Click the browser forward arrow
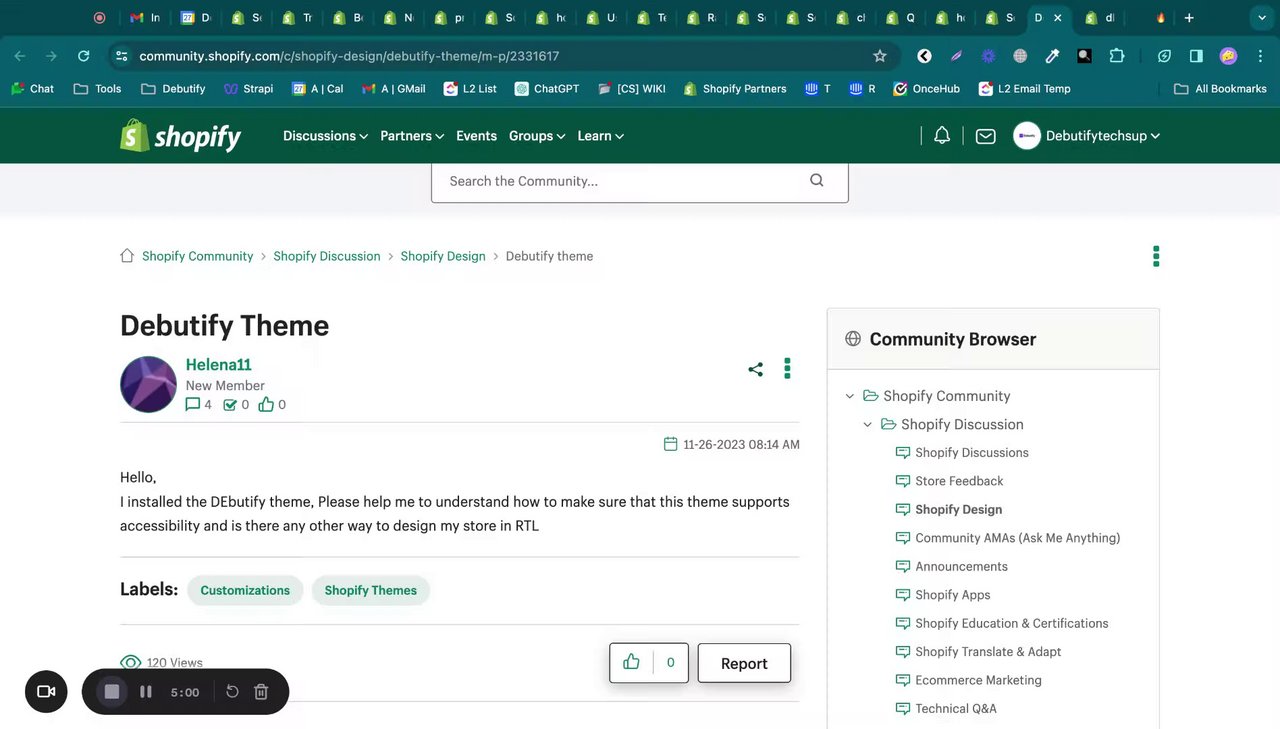This screenshot has height=729, width=1280. [x=52, y=56]
